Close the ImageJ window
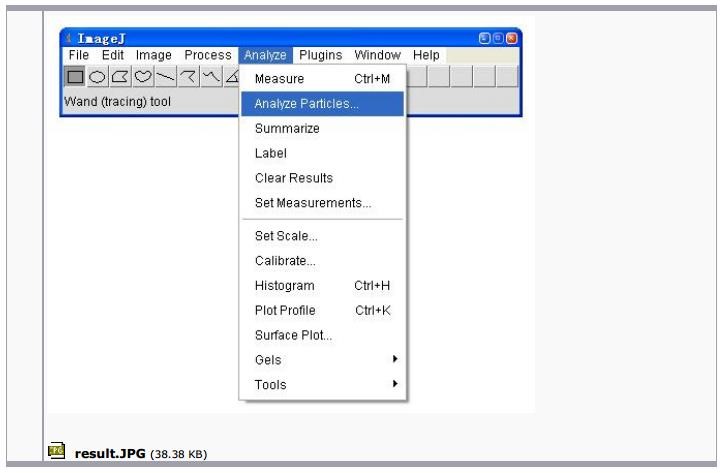 coord(511,38)
